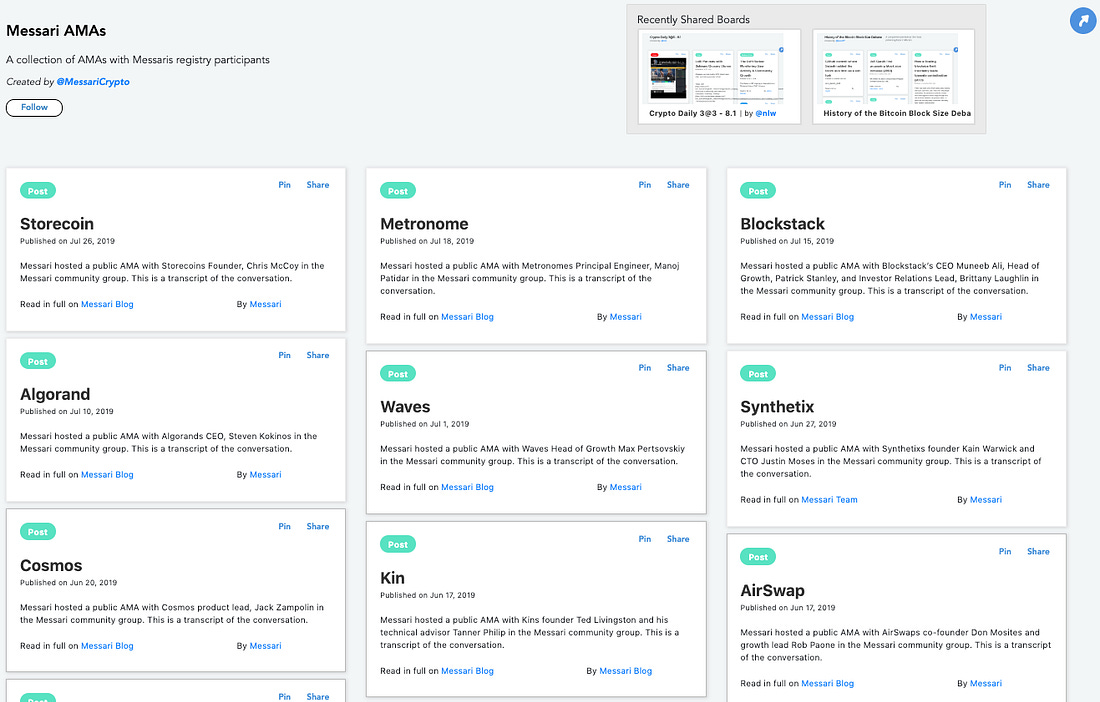Screen dimensions: 1100x702
Task: Pin the Waves post
Action: point(645,368)
